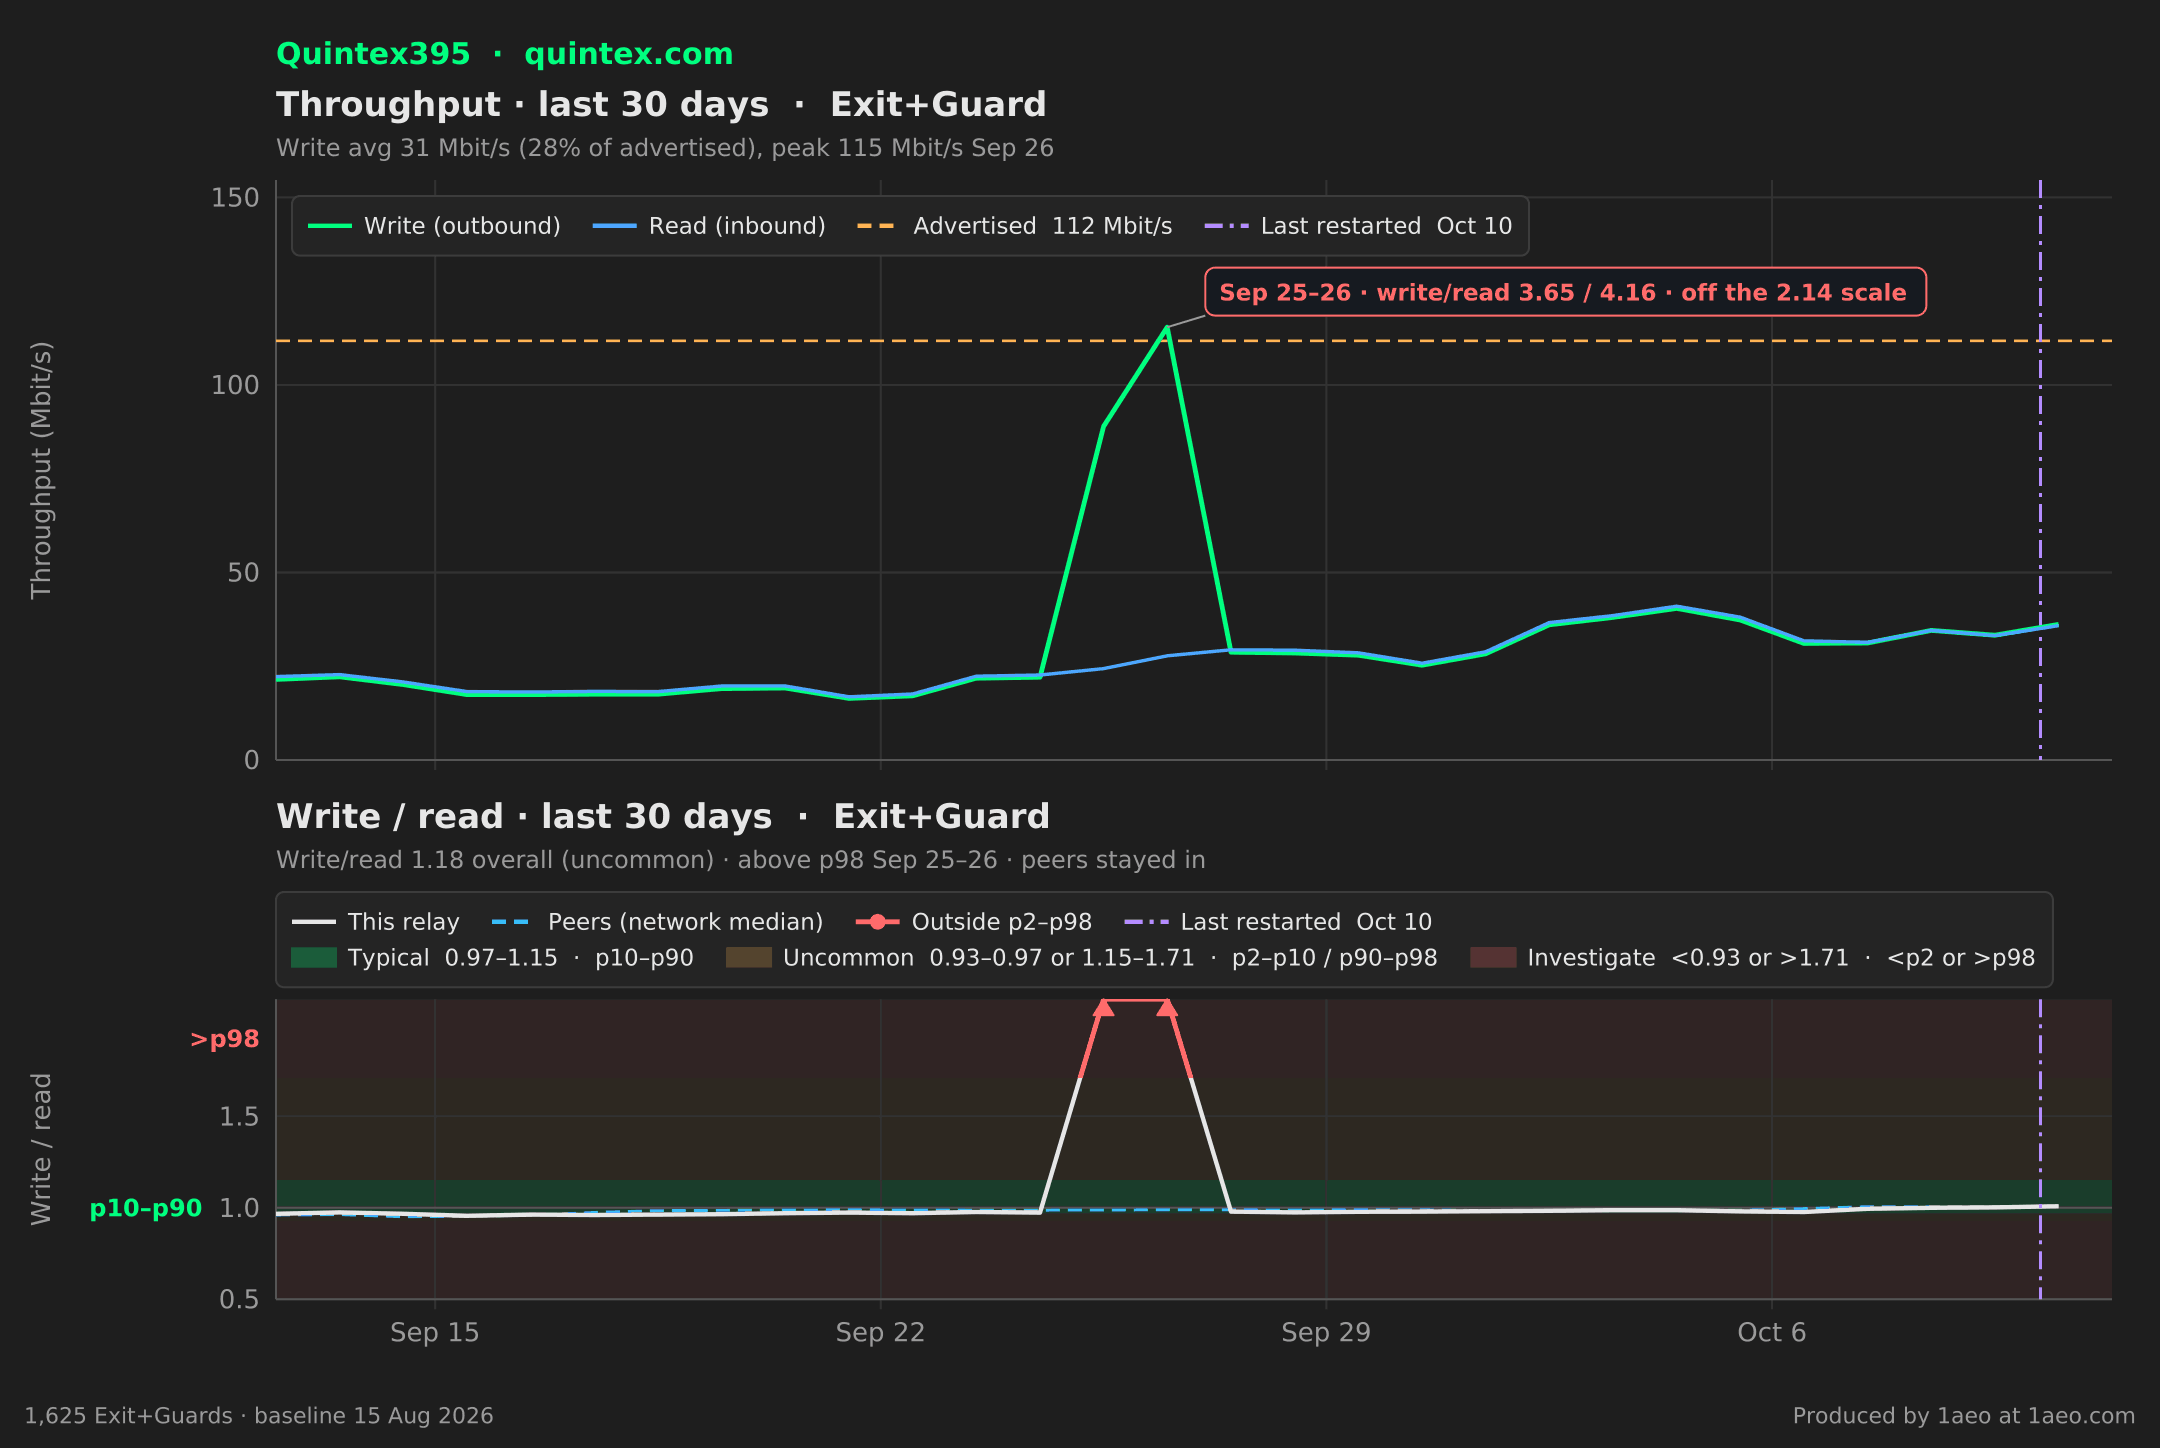Click Last restarted Oct 10 in throughput legend
Image resolution: width=2160 pixels, height=1448 pixels.
click(1358, 226)
